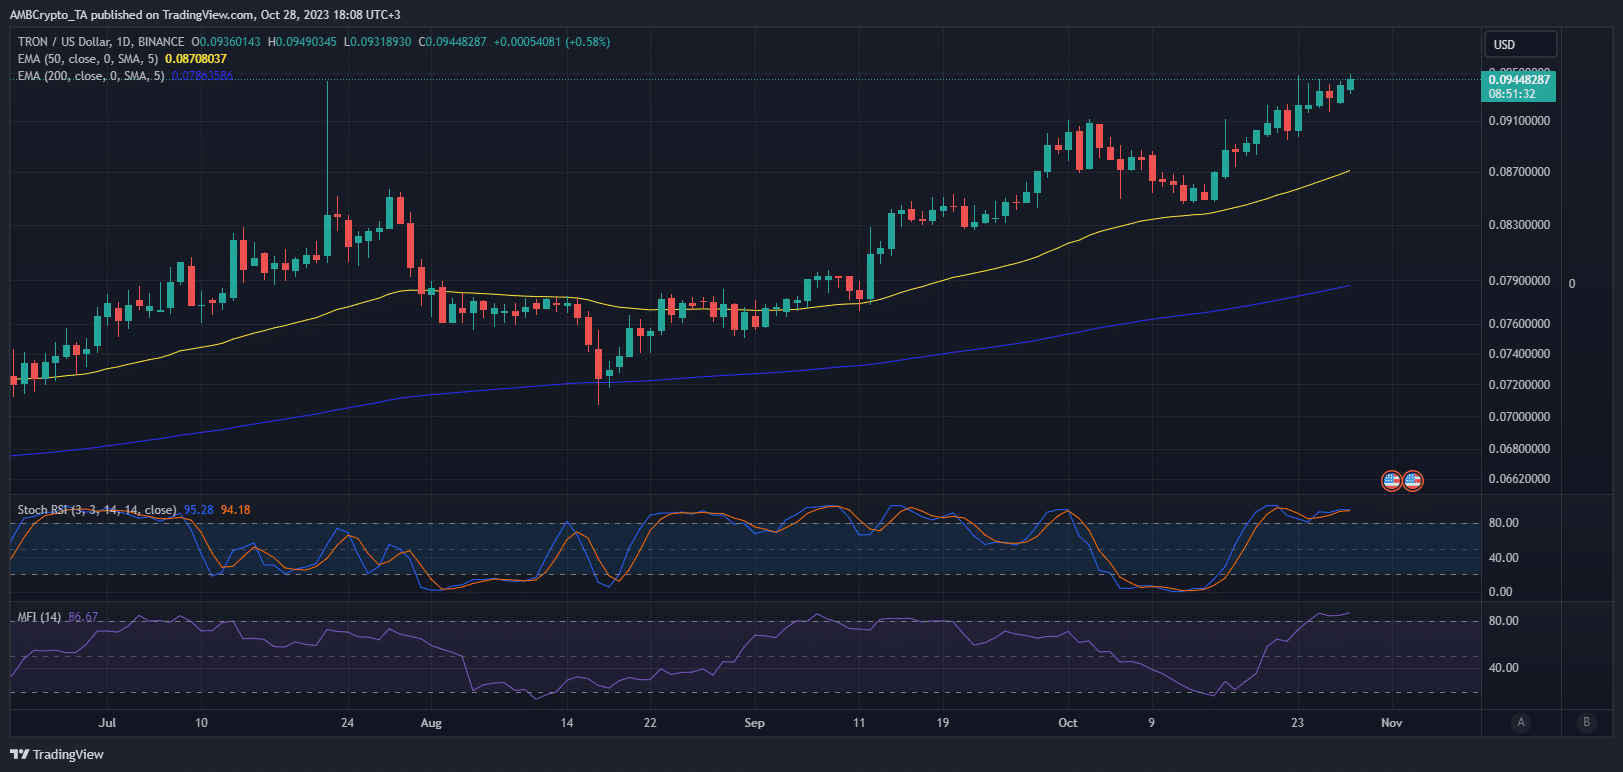Click the 0.08700000 price axis label
Viewport: 1623px width, 772px height.
(1519, 172)
